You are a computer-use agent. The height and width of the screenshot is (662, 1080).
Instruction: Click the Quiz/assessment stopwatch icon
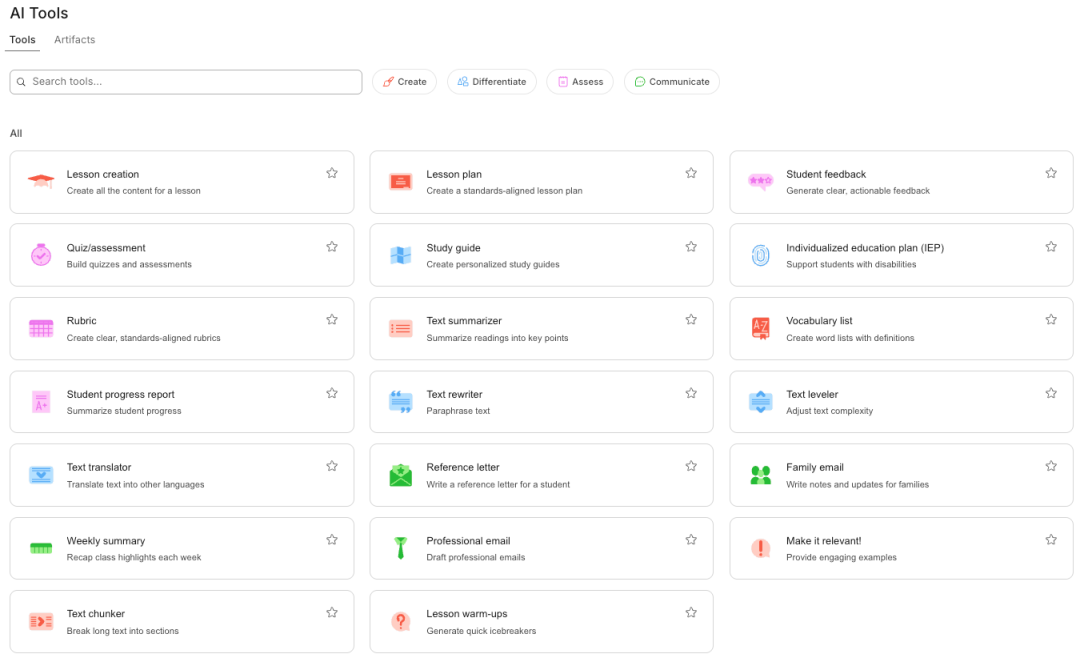[41, 255]
